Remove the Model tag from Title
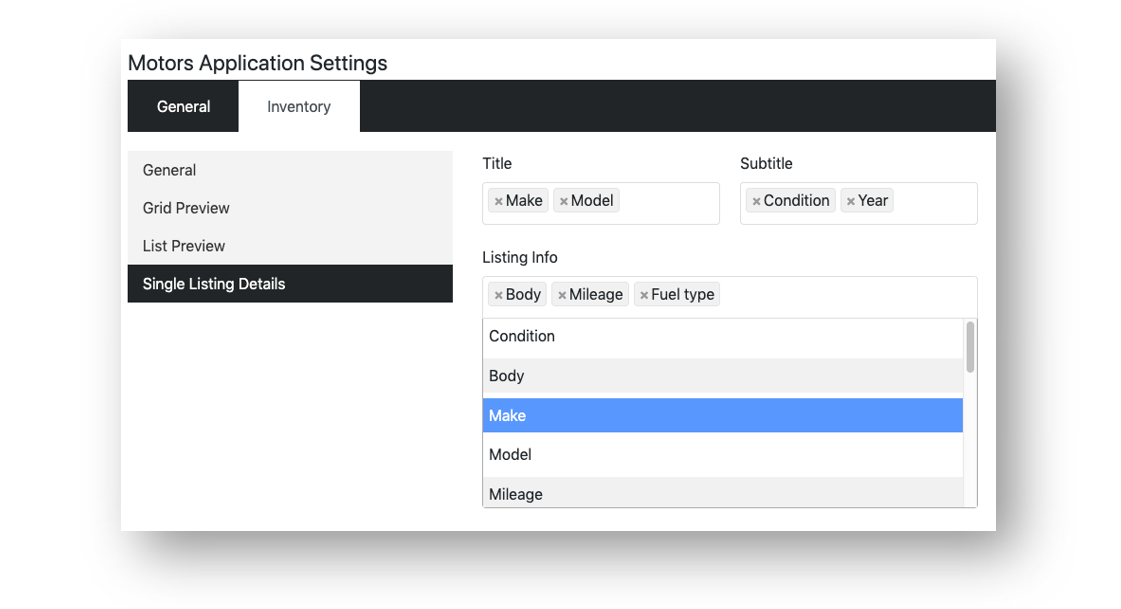This screenshot has width=1121, height=609. [564, 202]
